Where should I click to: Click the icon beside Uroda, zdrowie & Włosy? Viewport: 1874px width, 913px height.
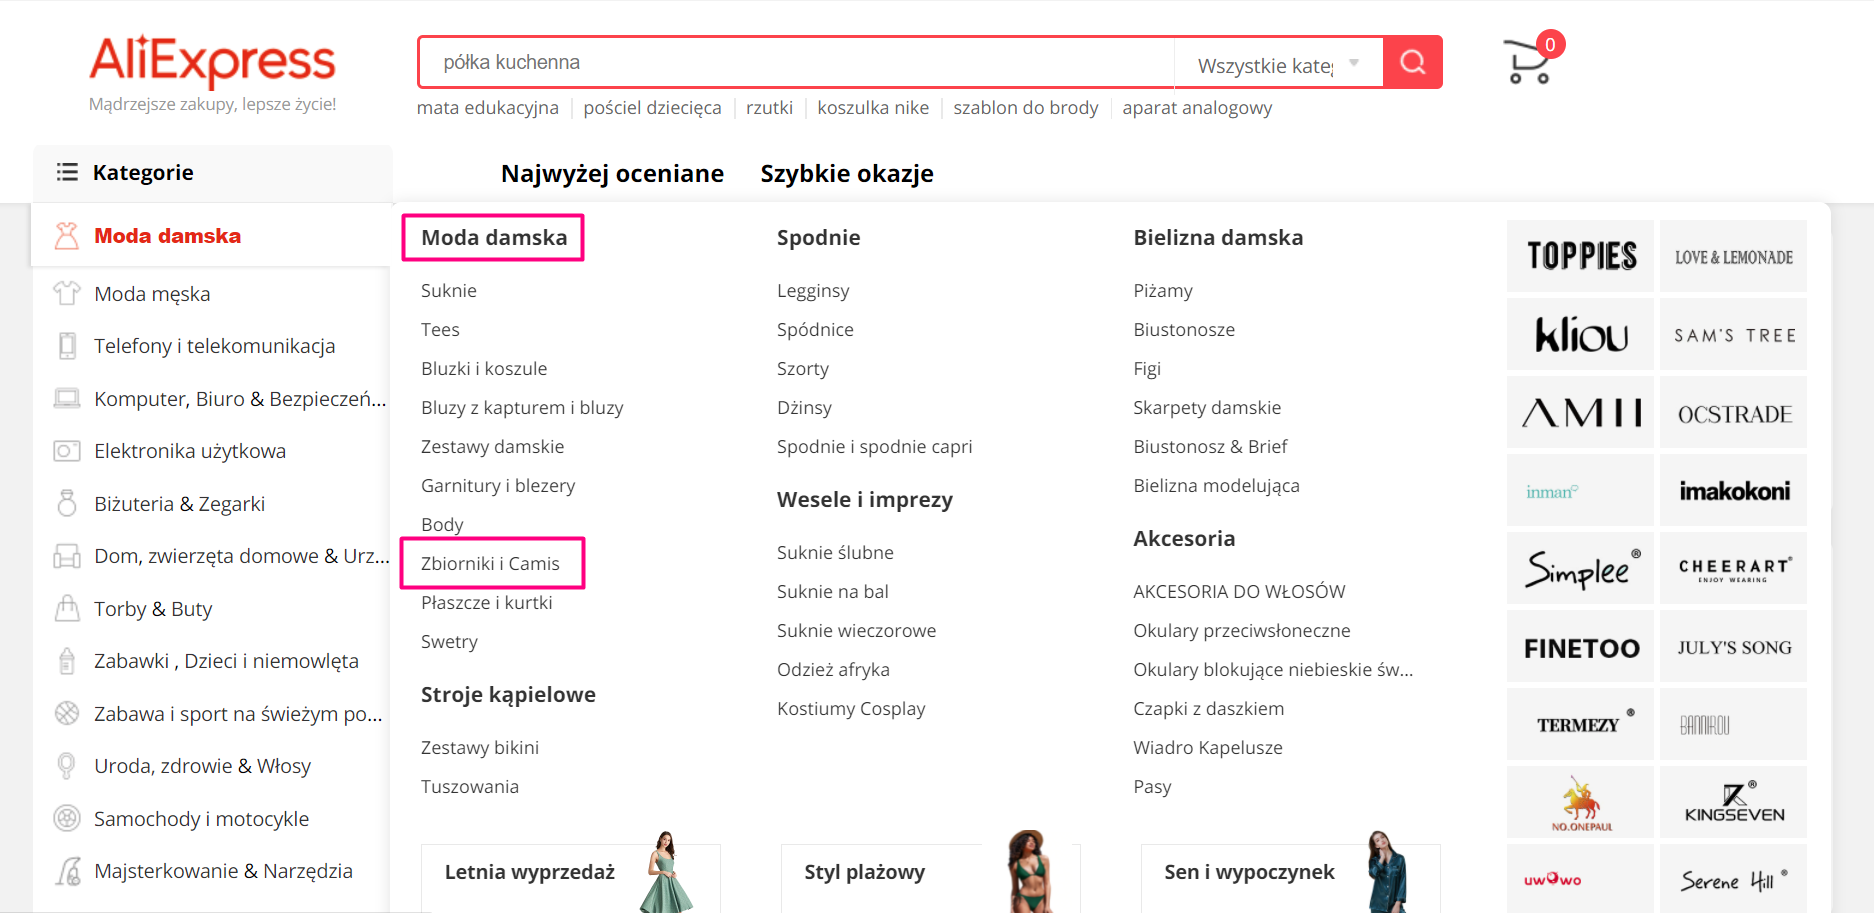click(x=66, y=766)
